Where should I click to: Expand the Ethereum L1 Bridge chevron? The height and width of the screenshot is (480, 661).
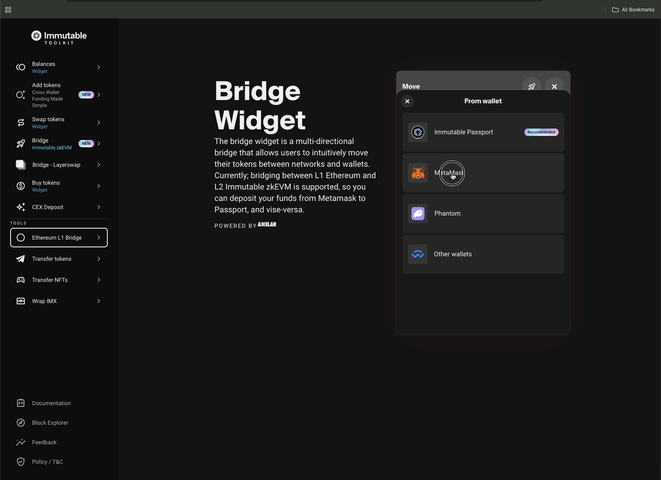99,238
